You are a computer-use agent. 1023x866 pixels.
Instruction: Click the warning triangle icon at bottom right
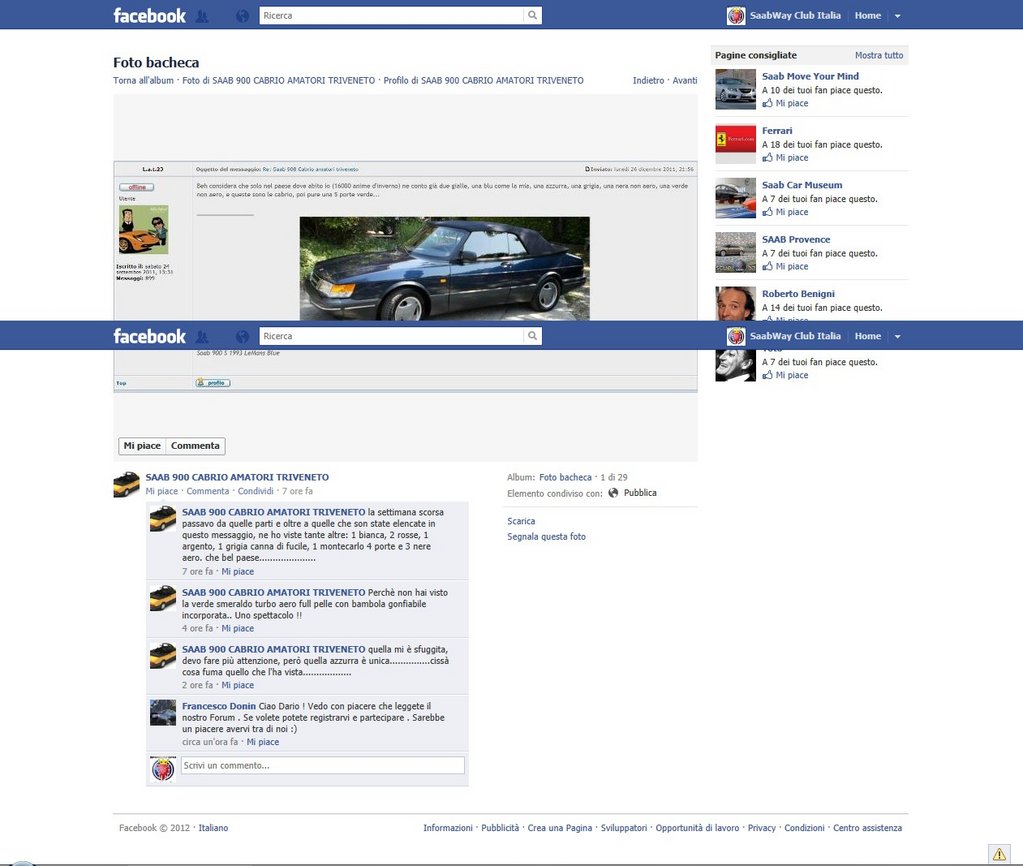999,854
